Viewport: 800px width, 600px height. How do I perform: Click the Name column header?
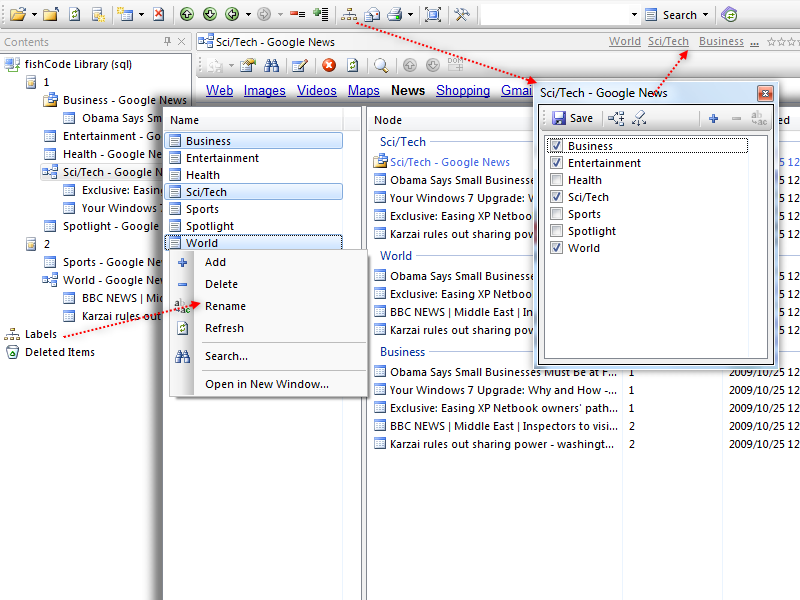[254, 120]
